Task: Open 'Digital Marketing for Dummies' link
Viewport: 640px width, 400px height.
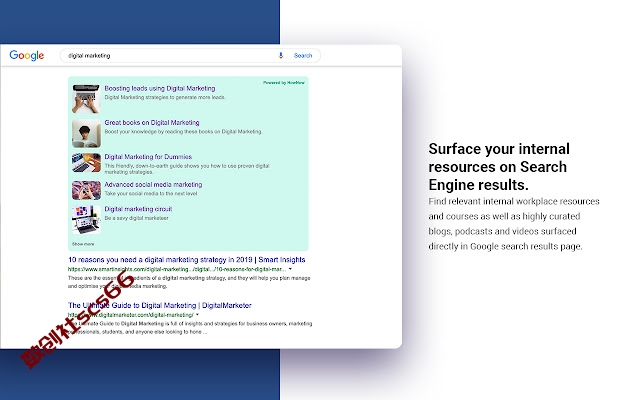Action: coord(148,157)
